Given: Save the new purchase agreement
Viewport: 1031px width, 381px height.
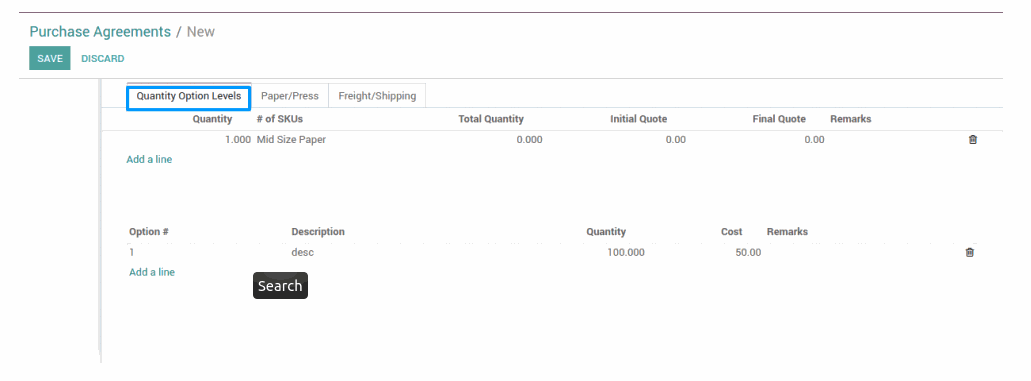Looking at the screenshot, I should (49, 59).
